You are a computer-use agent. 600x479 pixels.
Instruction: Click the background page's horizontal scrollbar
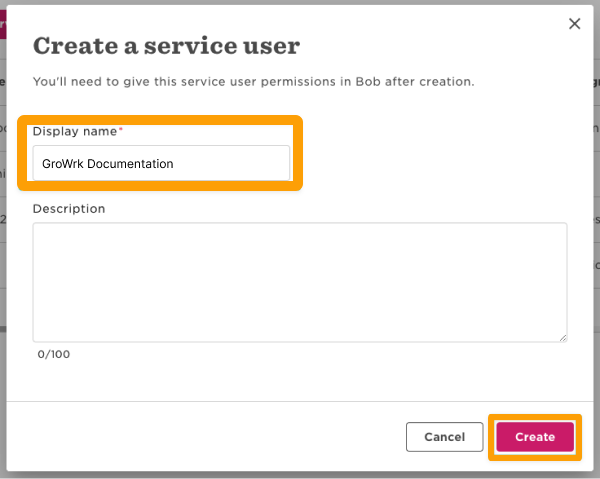3,328
